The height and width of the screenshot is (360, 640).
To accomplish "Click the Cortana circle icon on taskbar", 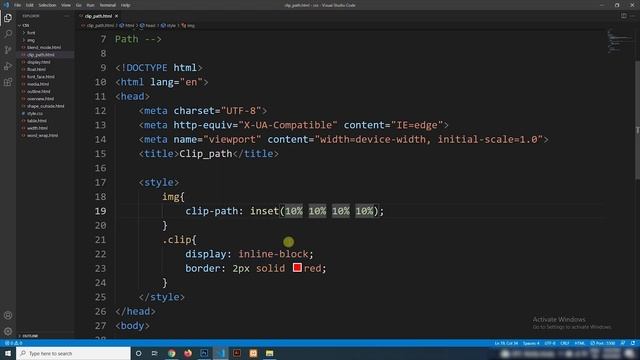I will [x=138, y=353].
